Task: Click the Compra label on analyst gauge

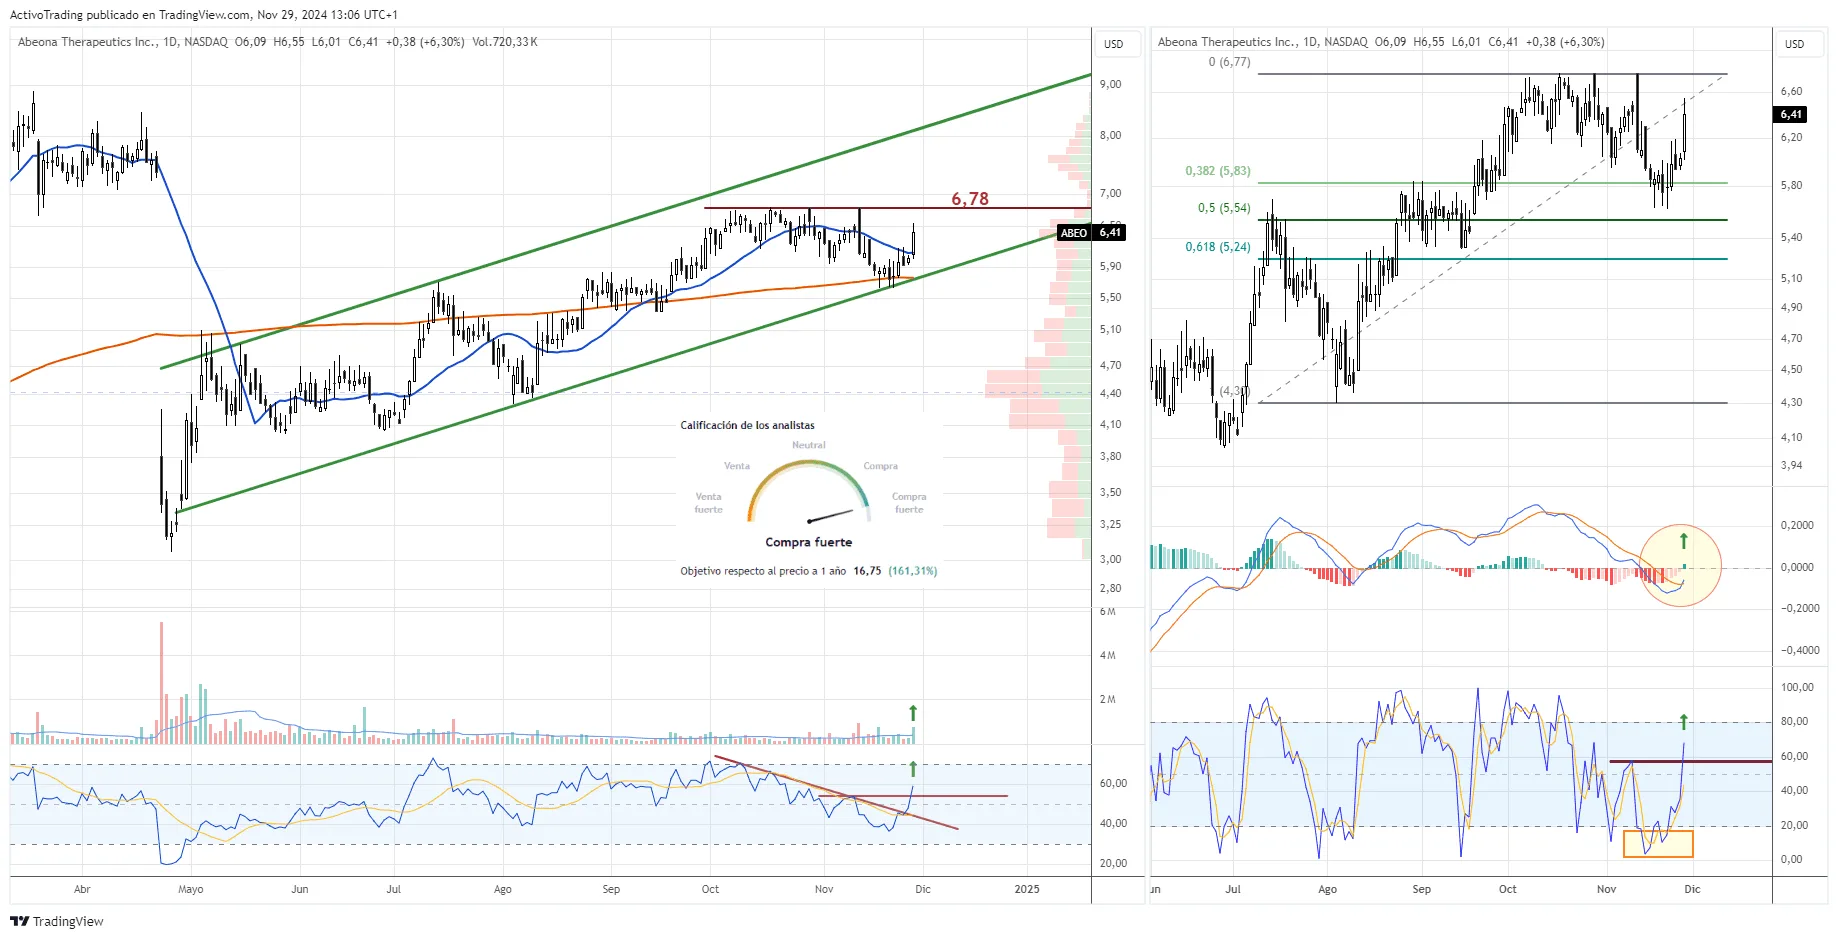Action: point(880,466)
